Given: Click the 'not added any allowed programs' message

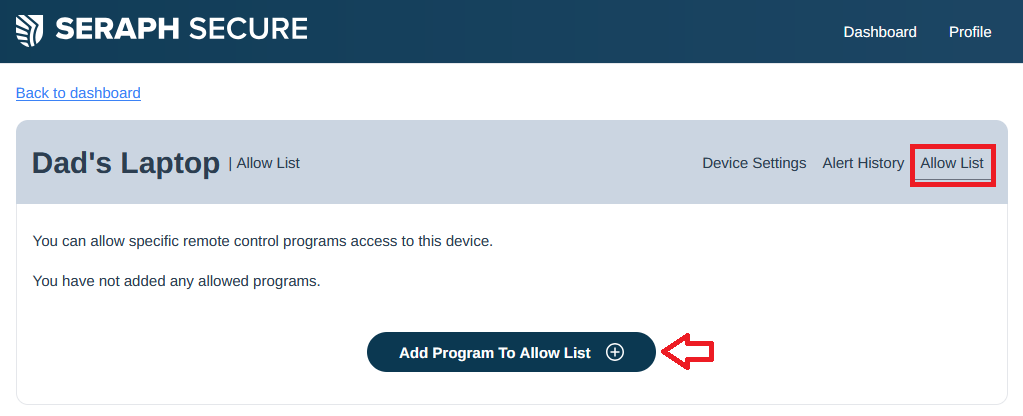Looking at the screenshot, I should tap(176, 282).
